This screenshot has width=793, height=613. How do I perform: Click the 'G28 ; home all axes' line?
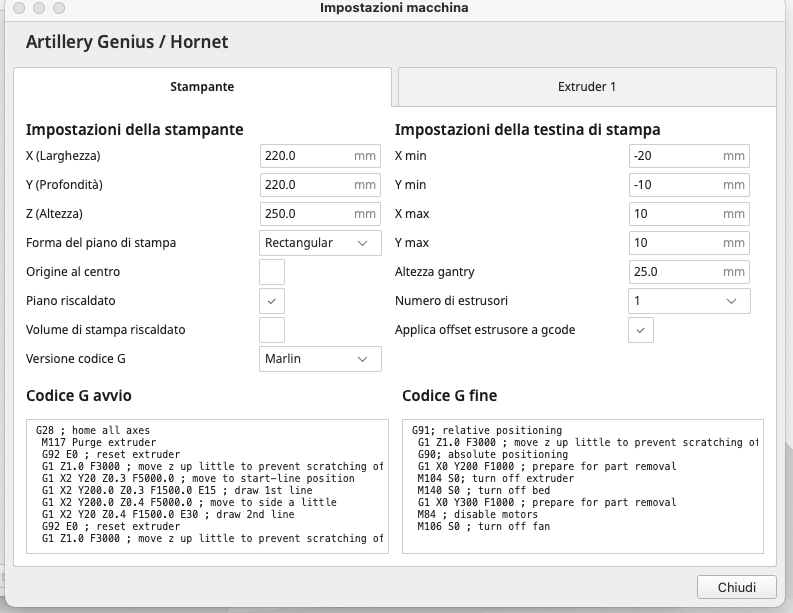pyautogui.click(x=93, y=430)
